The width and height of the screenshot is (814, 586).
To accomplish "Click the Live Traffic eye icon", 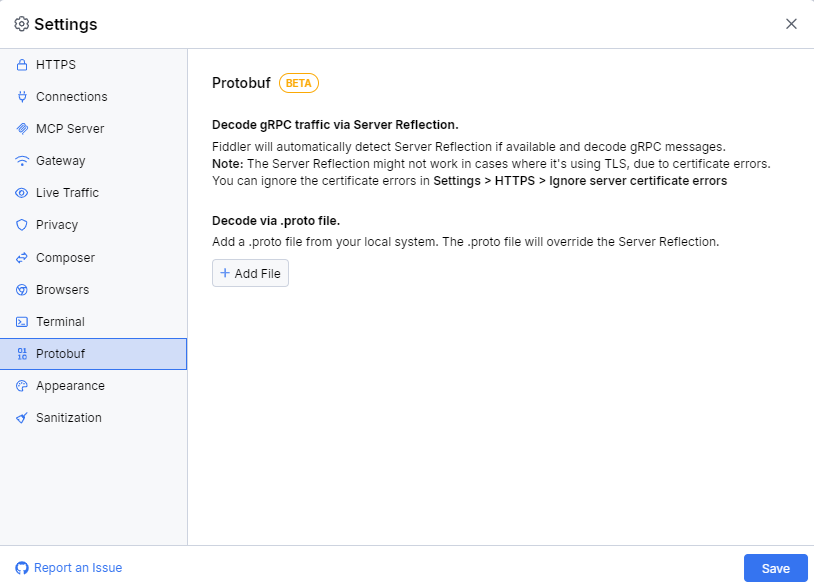I will tap(22, 192).
